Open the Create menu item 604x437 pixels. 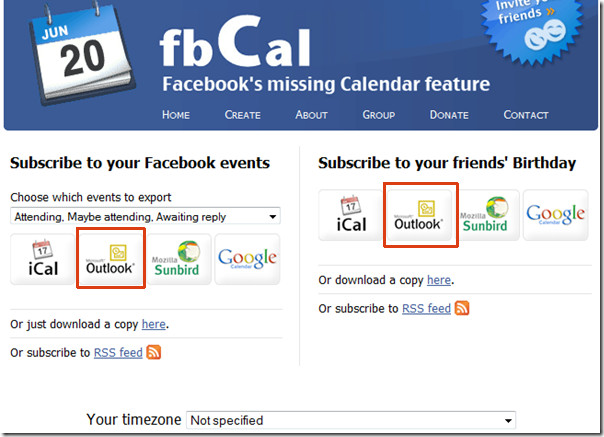[243, 115]
